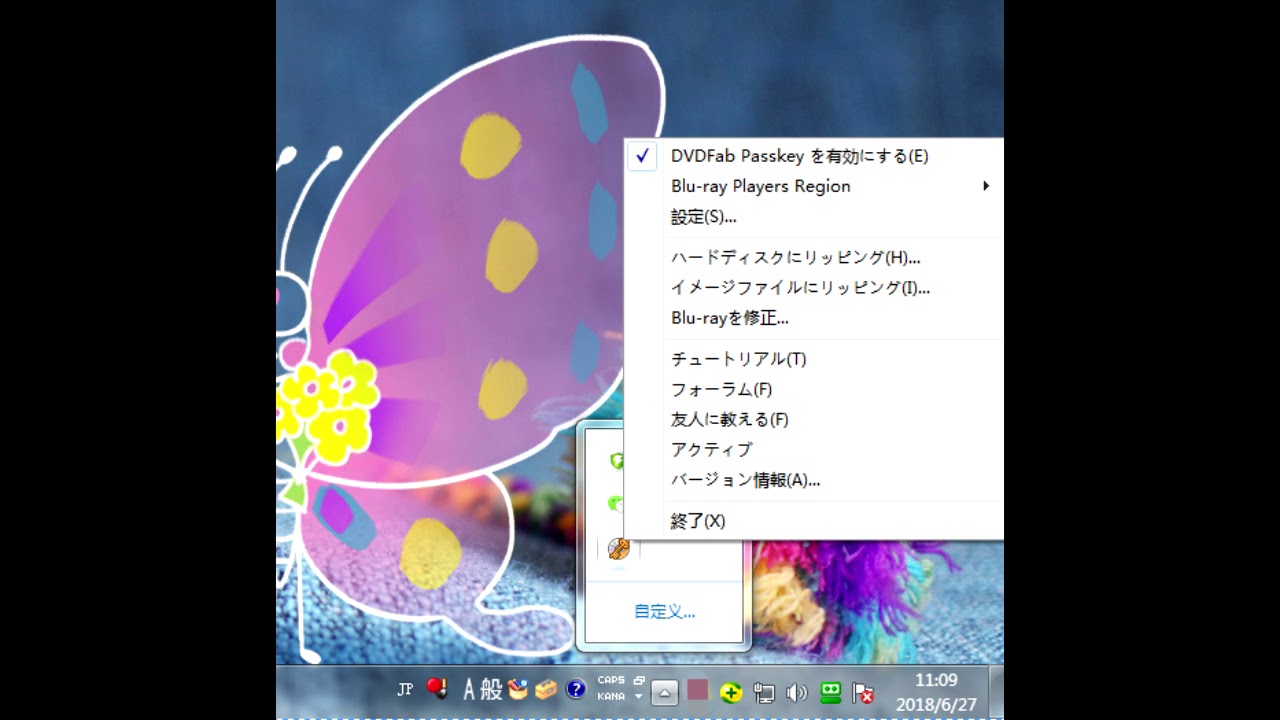Toggle CAPS lock indicator
The width and height of the screenshot is (1280, 720).
pos(611,680)
